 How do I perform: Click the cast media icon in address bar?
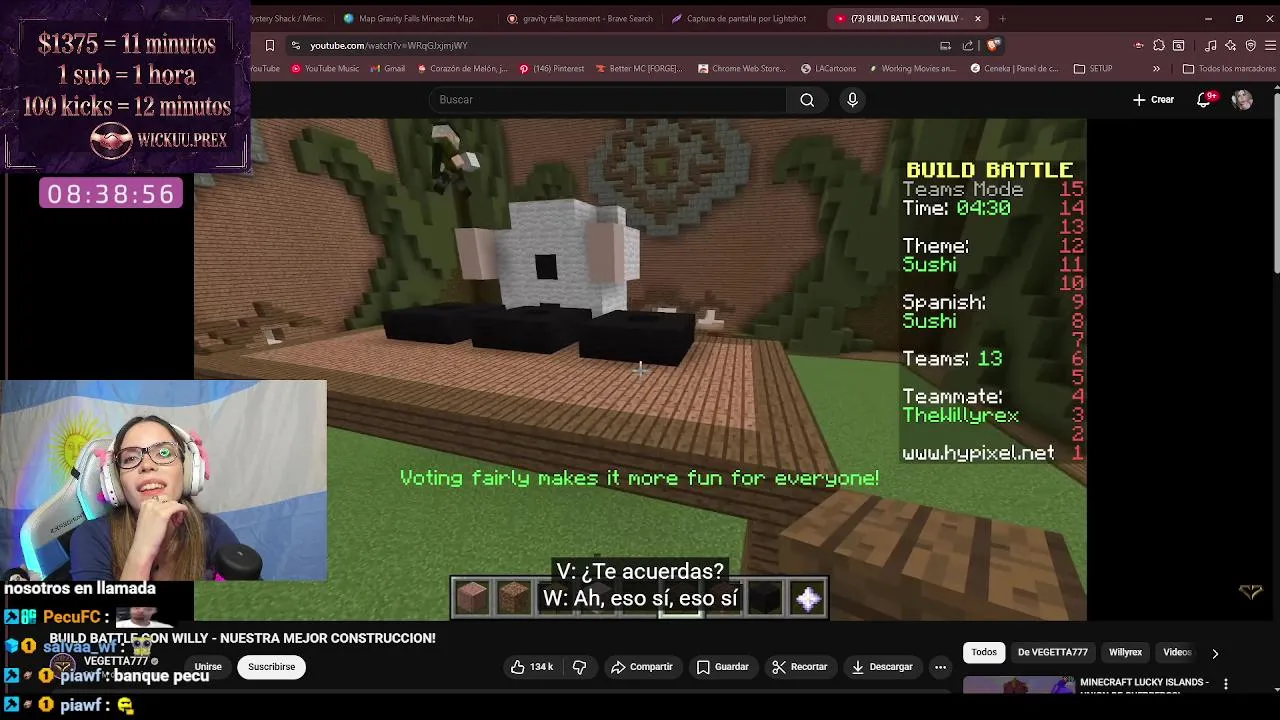click(x=945, y=45)
